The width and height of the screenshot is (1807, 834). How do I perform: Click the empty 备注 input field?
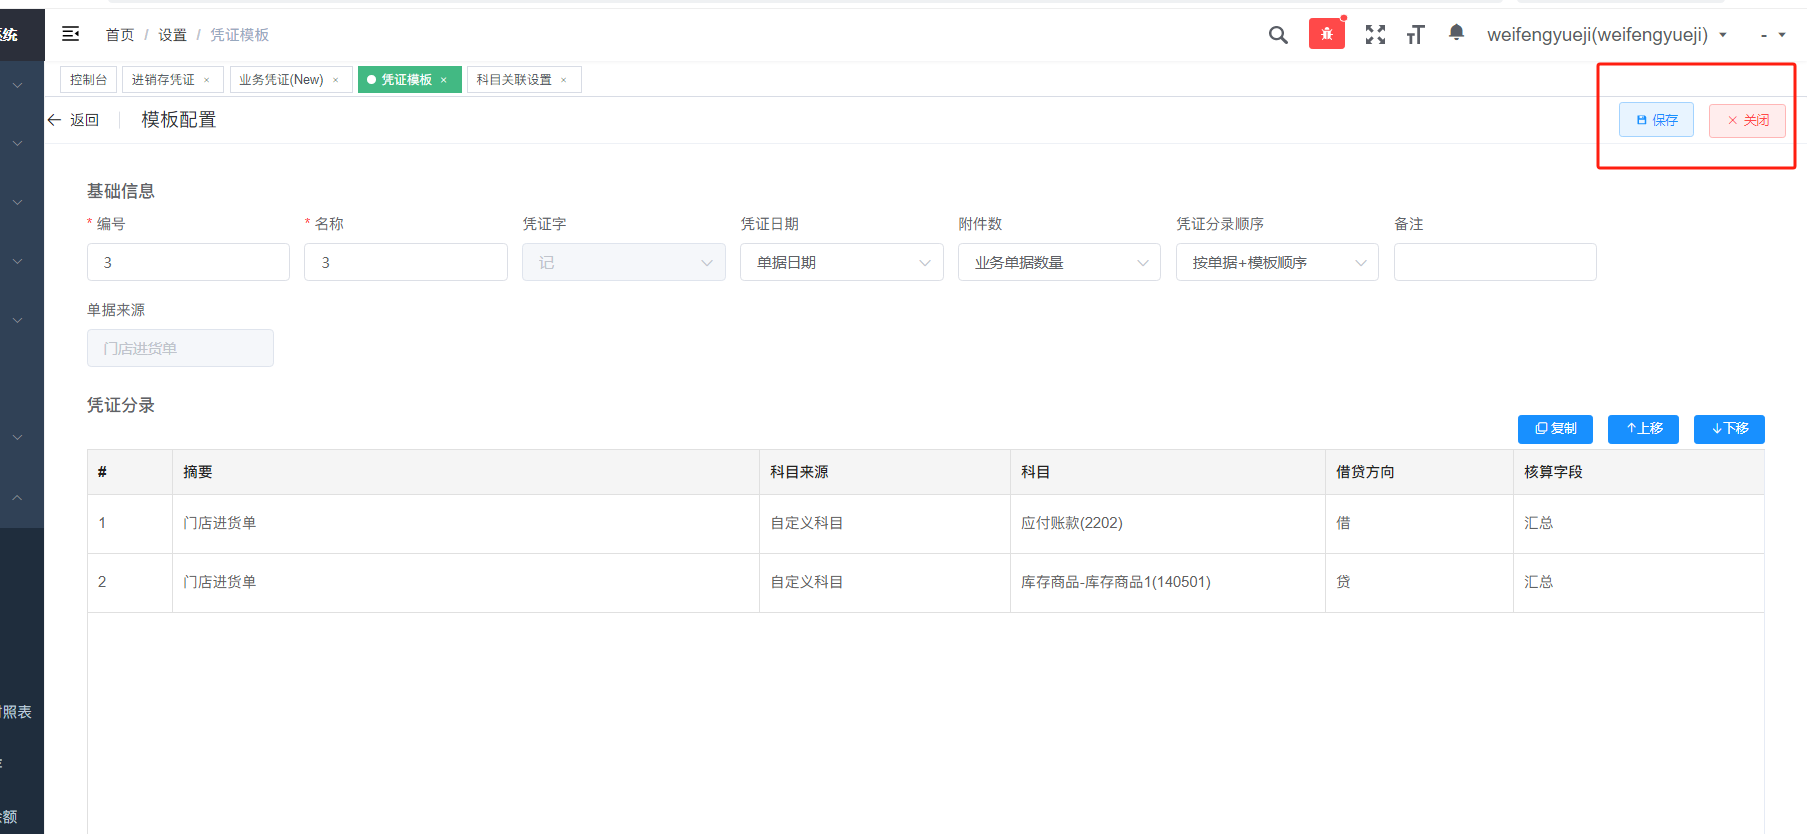coord(1495,262)
